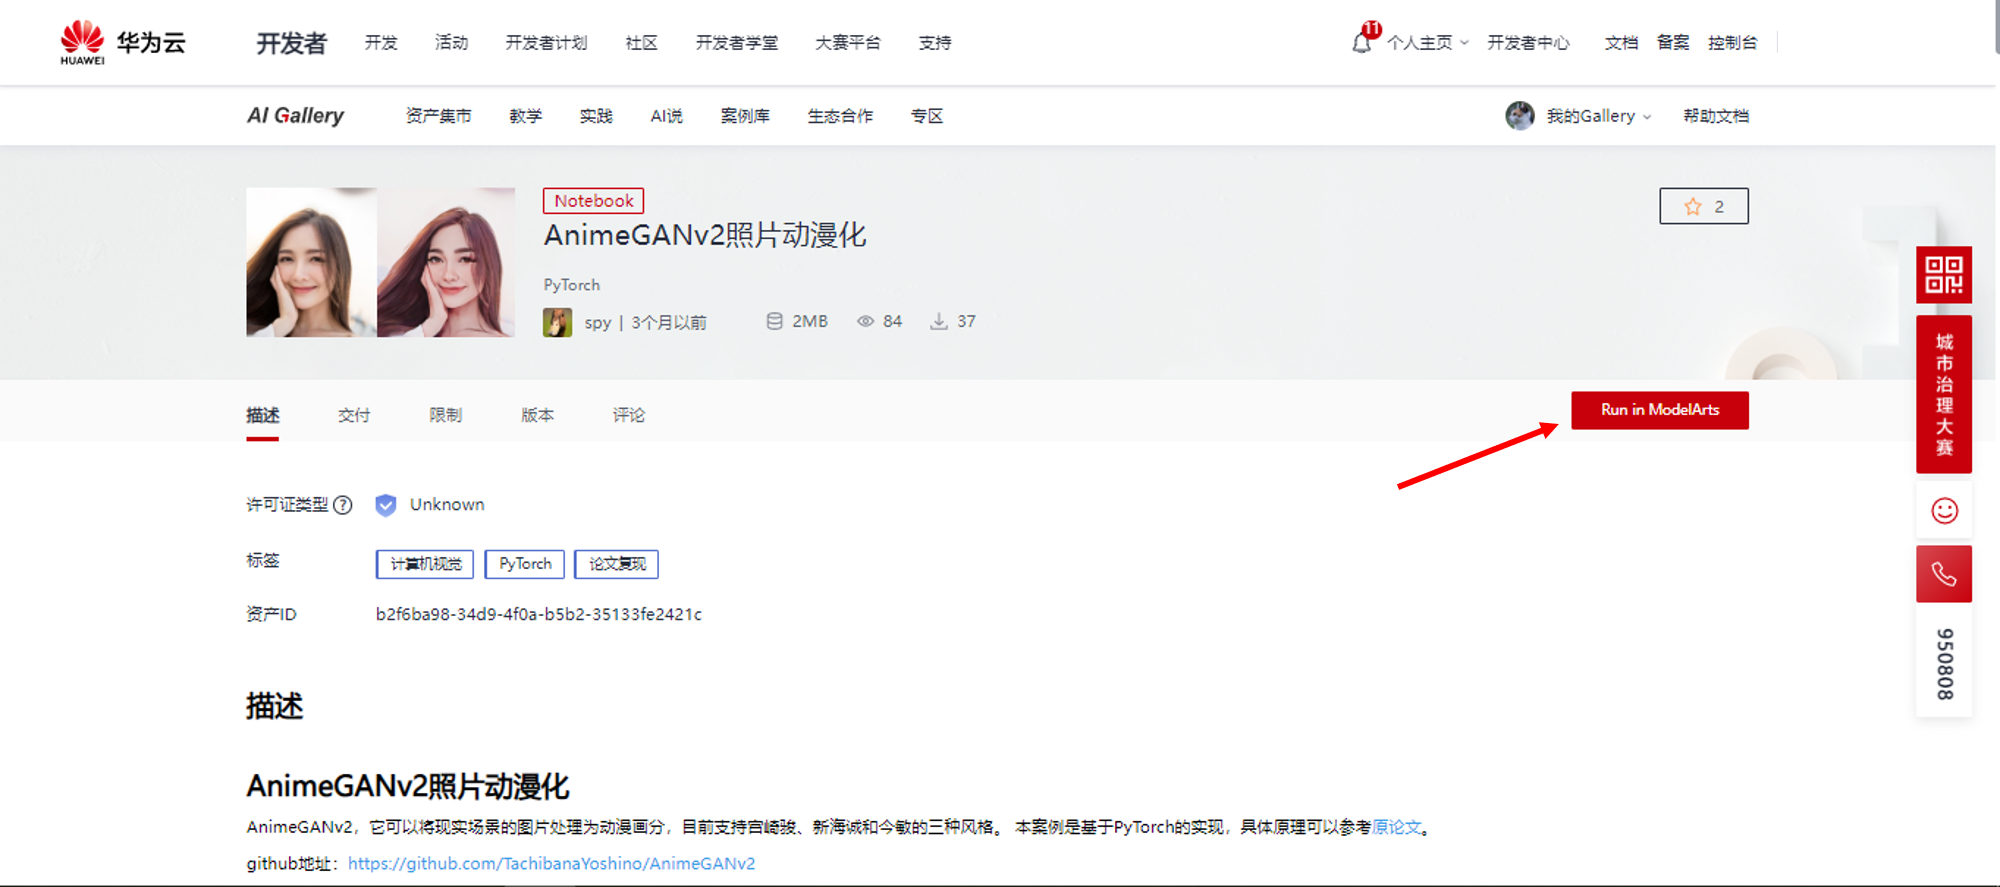Click the 论文复现 tag
2000x887 pixels.
click(x=617, y=564)
